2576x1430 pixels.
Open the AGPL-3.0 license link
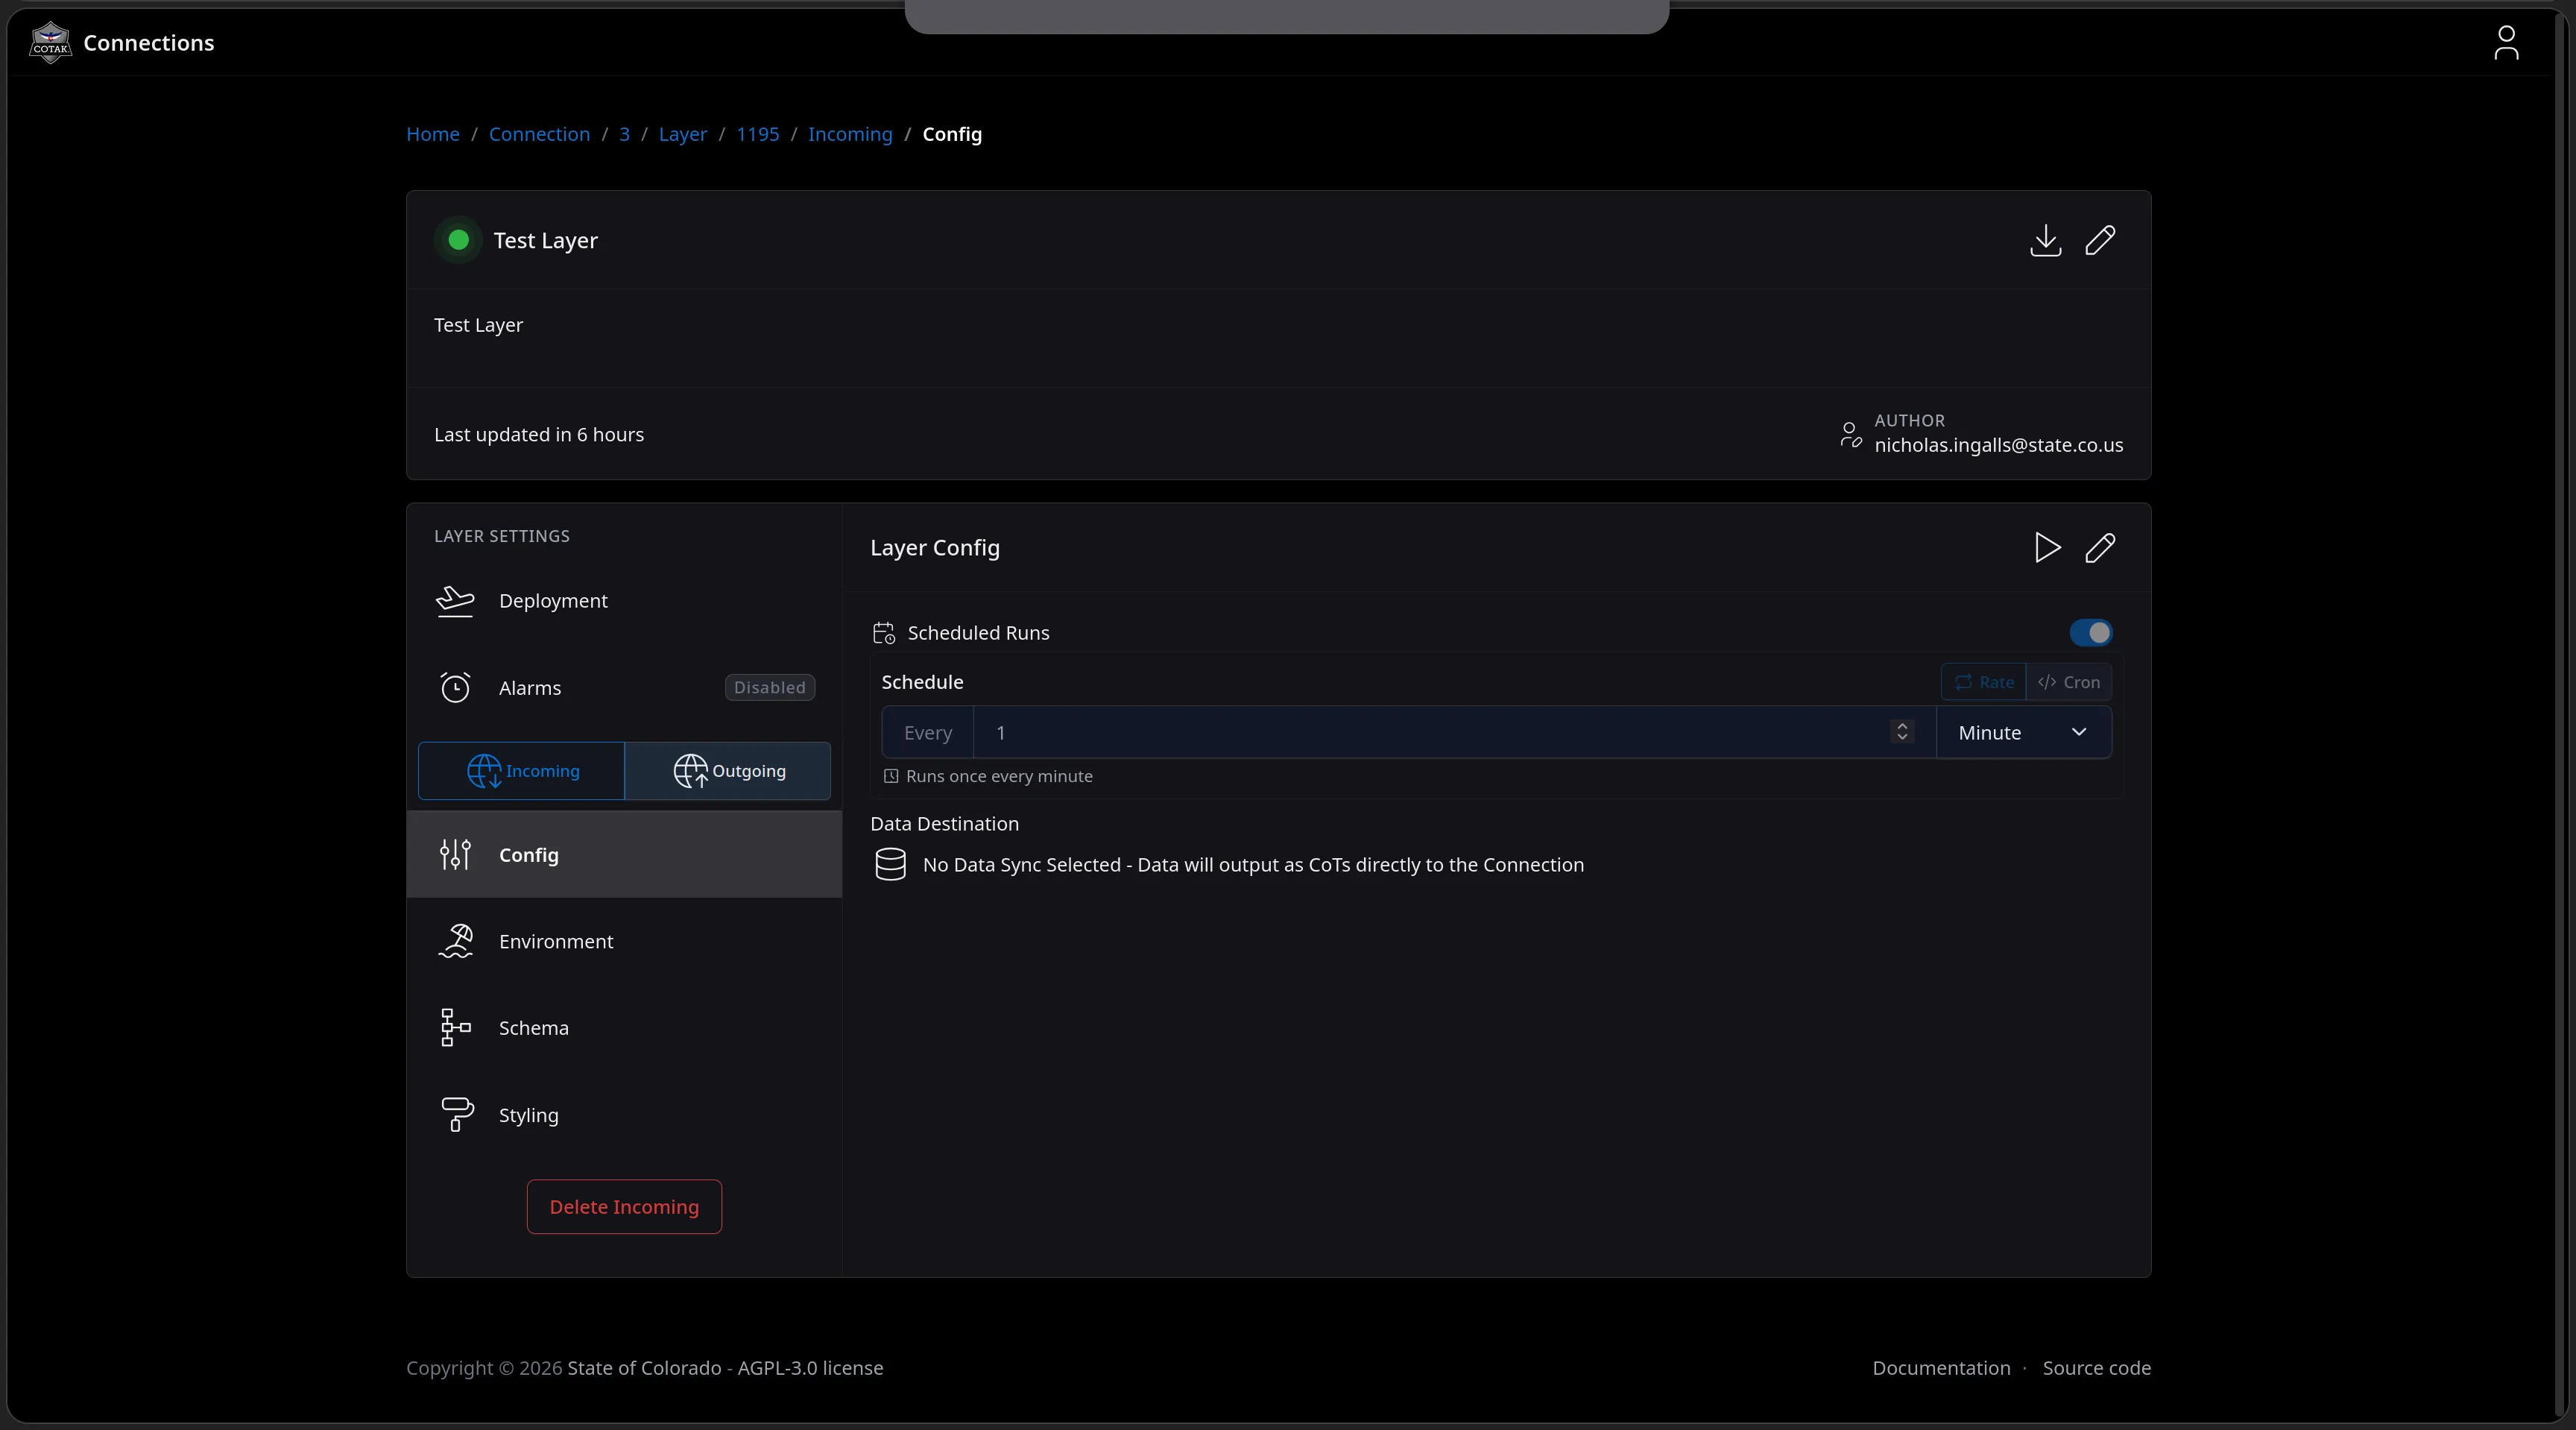[x=810, y=1368]
